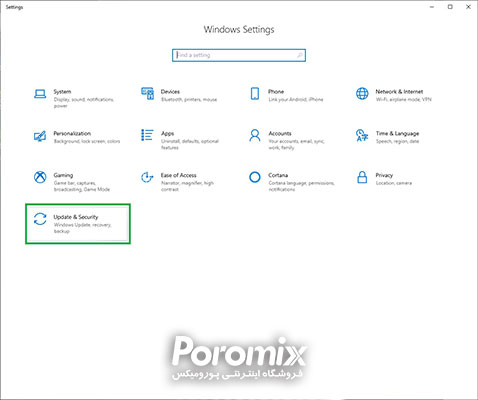The image size is (478, 400).
Task: Close the Settings window
Action: coord(468,7)
